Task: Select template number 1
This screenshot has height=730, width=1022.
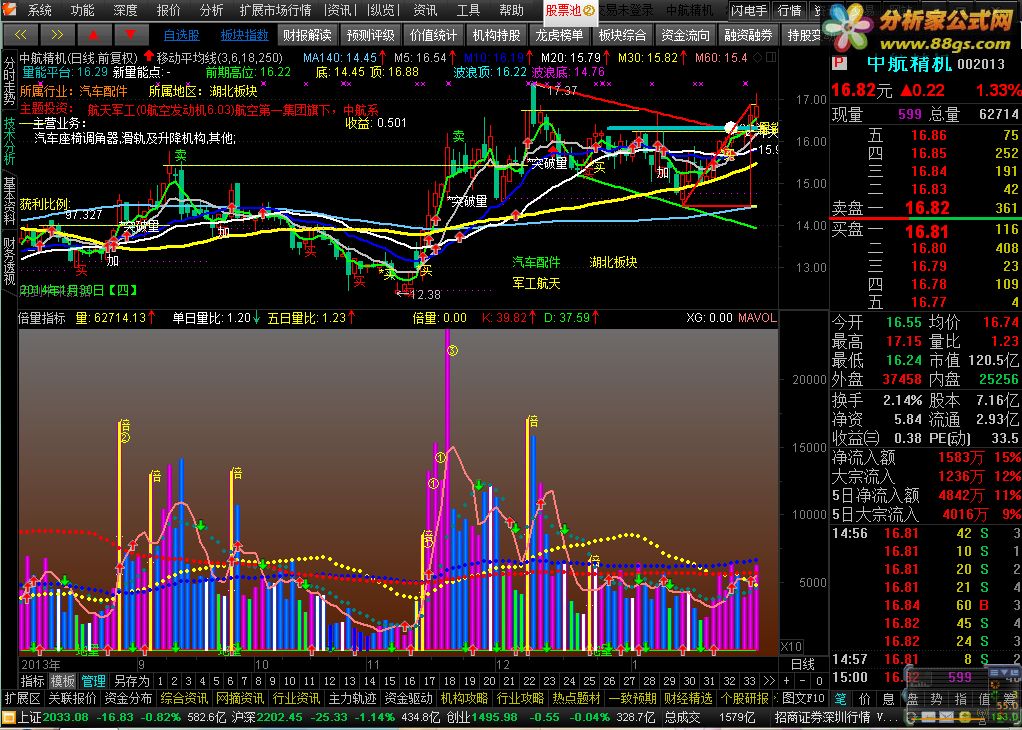Action: tap(160, 681)
